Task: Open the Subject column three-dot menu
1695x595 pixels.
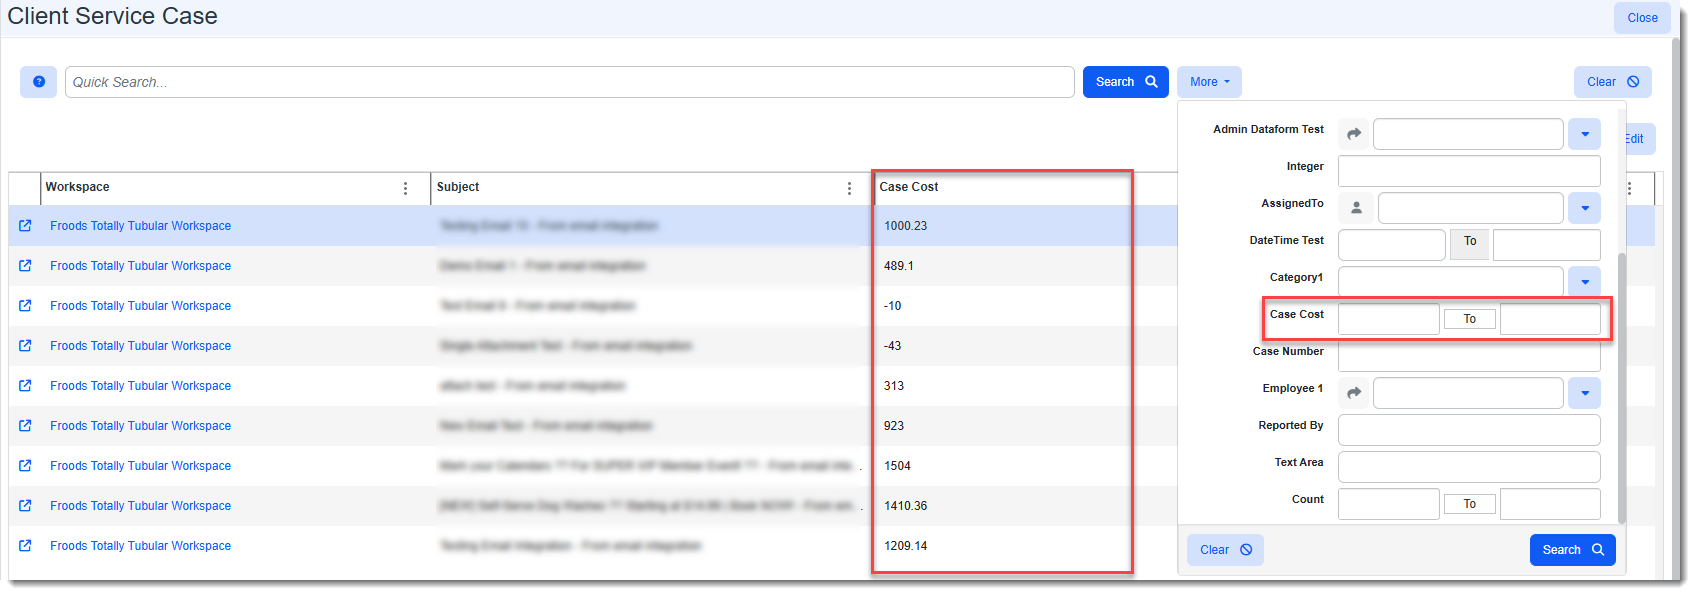Action: tap(849, 188)
